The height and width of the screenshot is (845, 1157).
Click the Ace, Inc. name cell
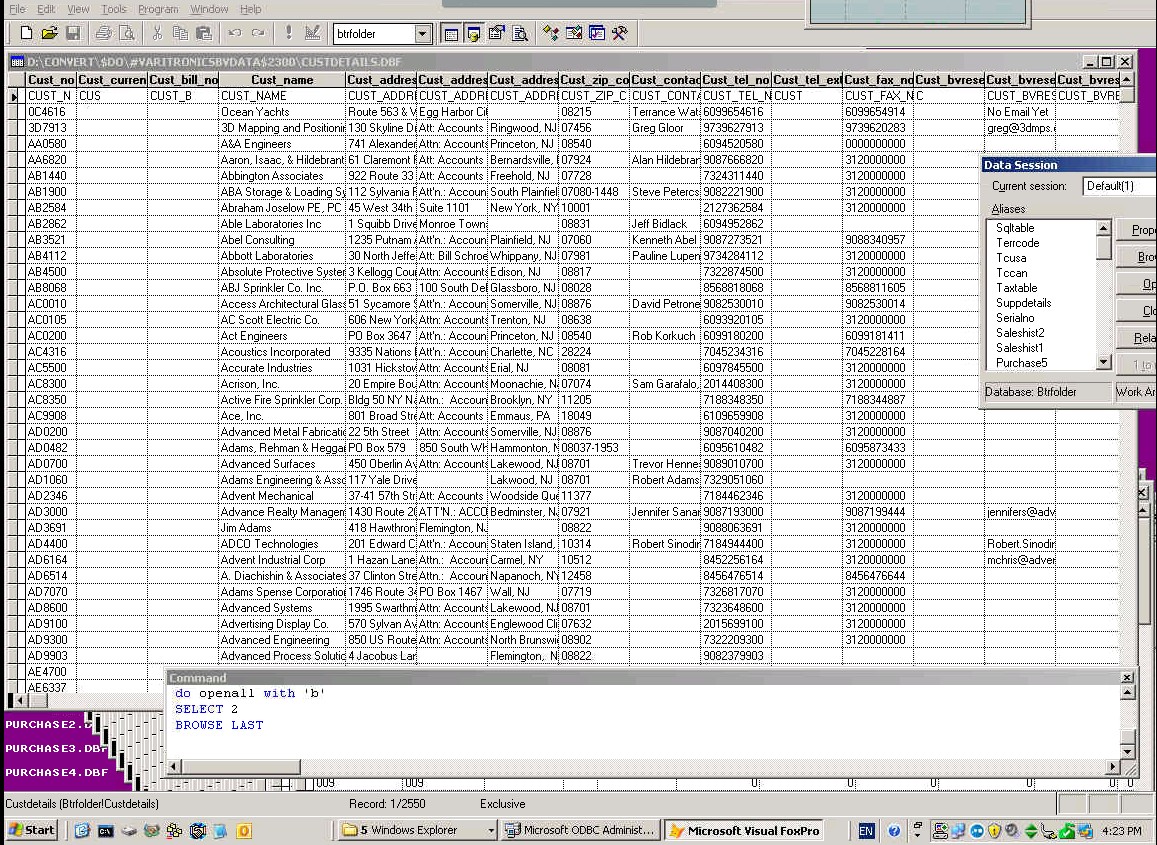tap(282, 416)
